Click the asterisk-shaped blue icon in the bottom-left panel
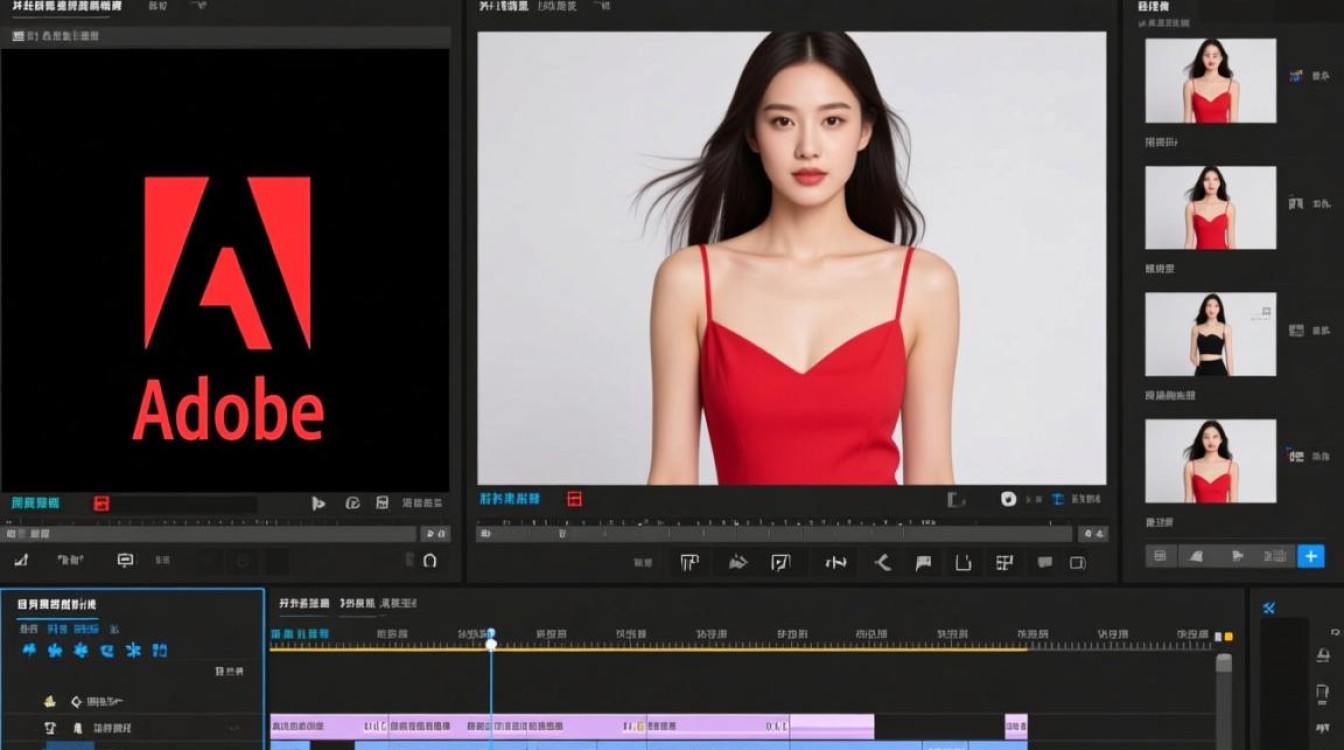1344x750 pixels. [x=133, y=650]
